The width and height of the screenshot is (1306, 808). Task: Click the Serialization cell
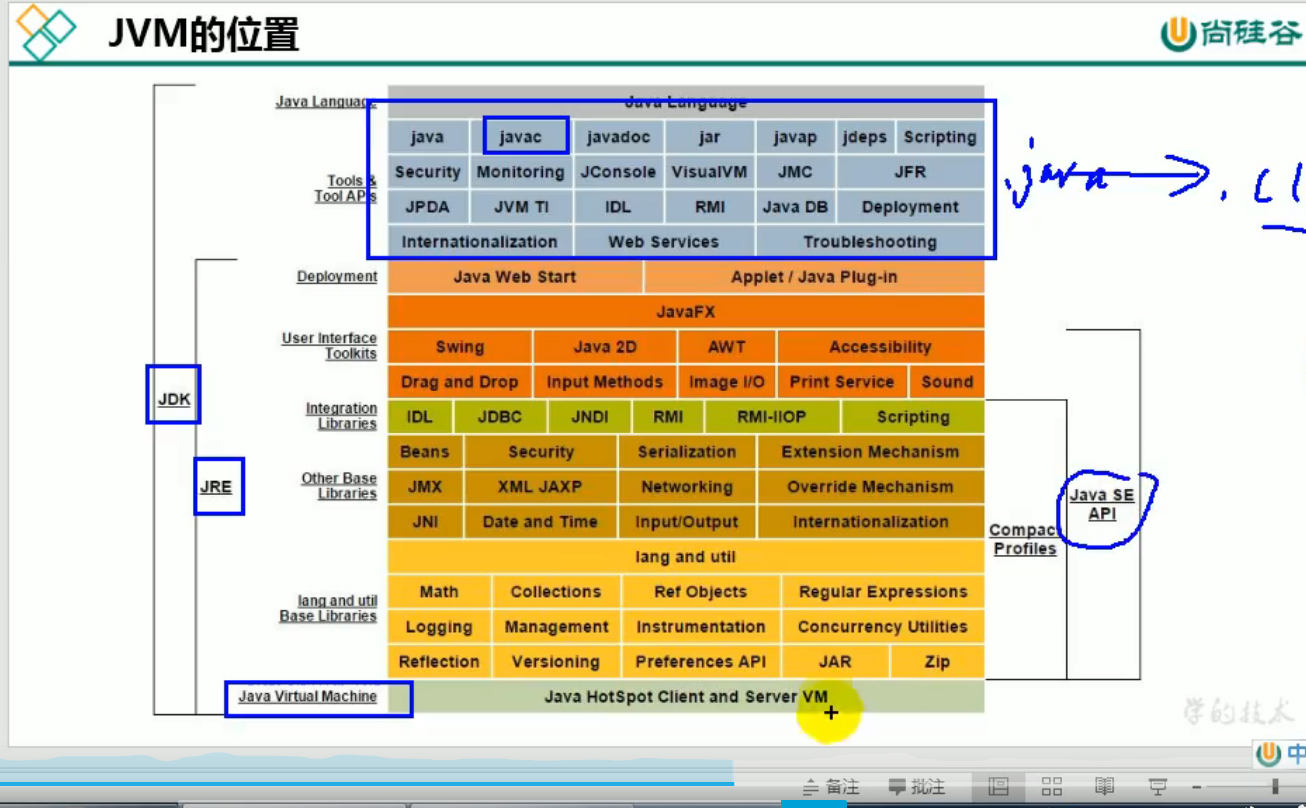pos(687,452)
